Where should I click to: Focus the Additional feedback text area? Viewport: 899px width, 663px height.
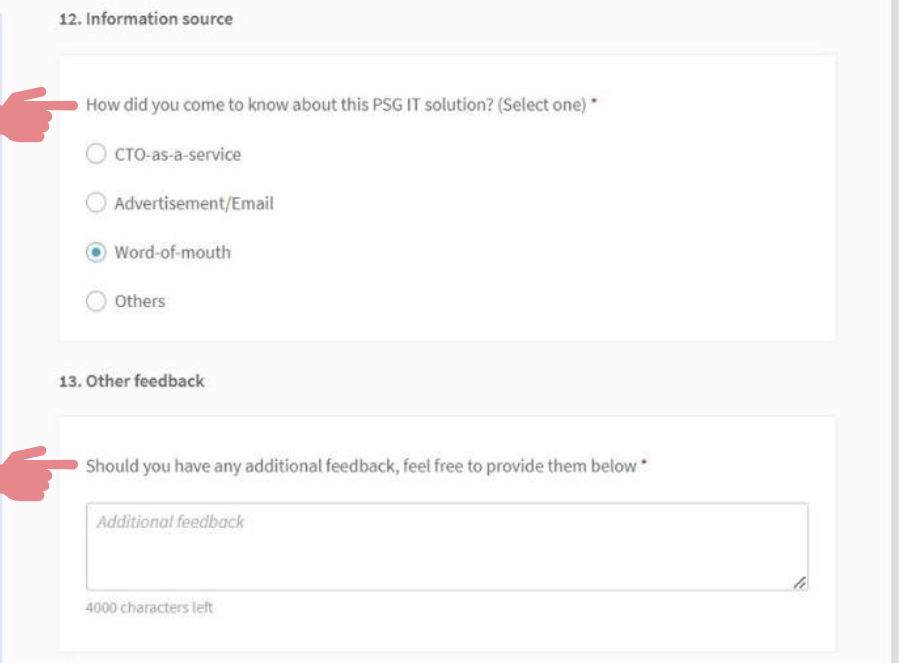tap(447, 546)
